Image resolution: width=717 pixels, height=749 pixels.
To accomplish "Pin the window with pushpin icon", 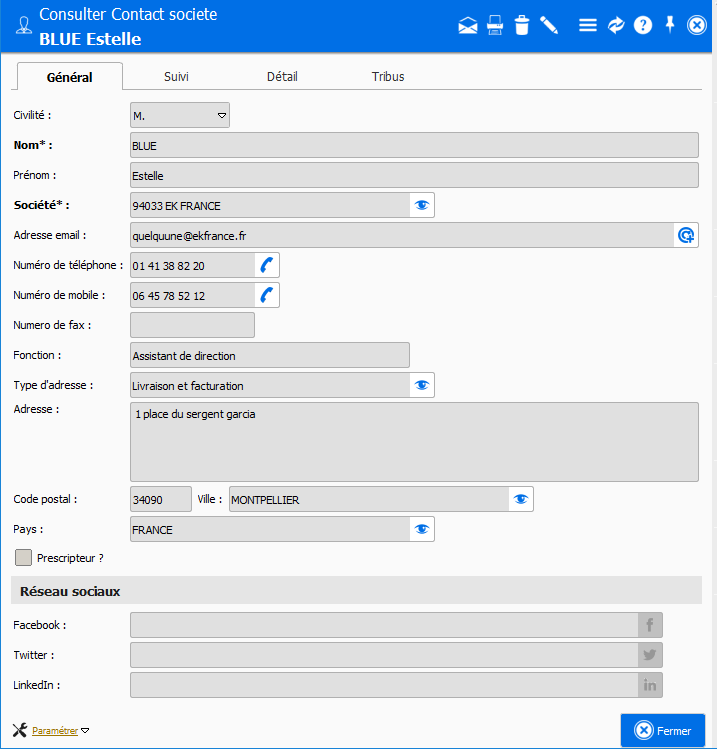I will click(x=670, y=25).
